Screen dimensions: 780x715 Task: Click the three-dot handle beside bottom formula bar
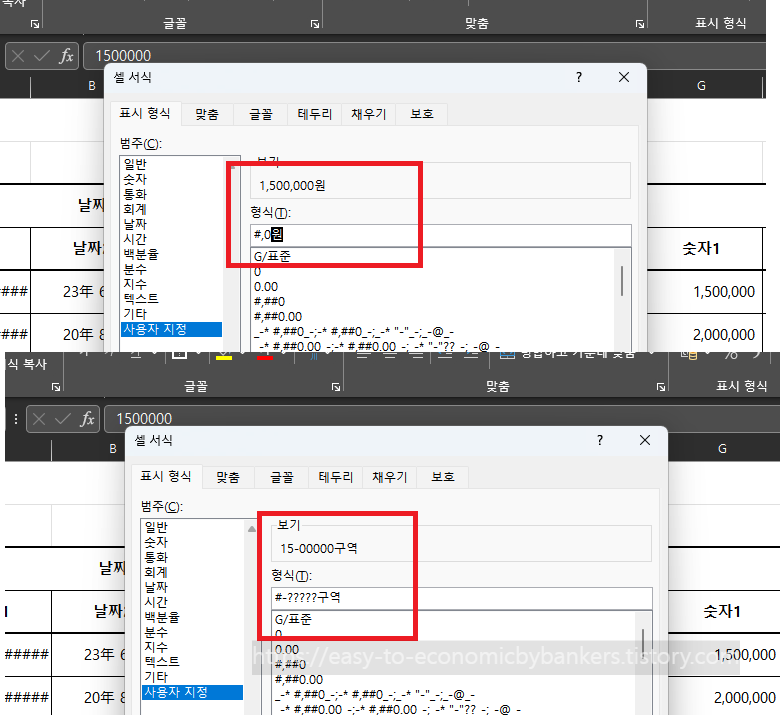tap(16, 419)
